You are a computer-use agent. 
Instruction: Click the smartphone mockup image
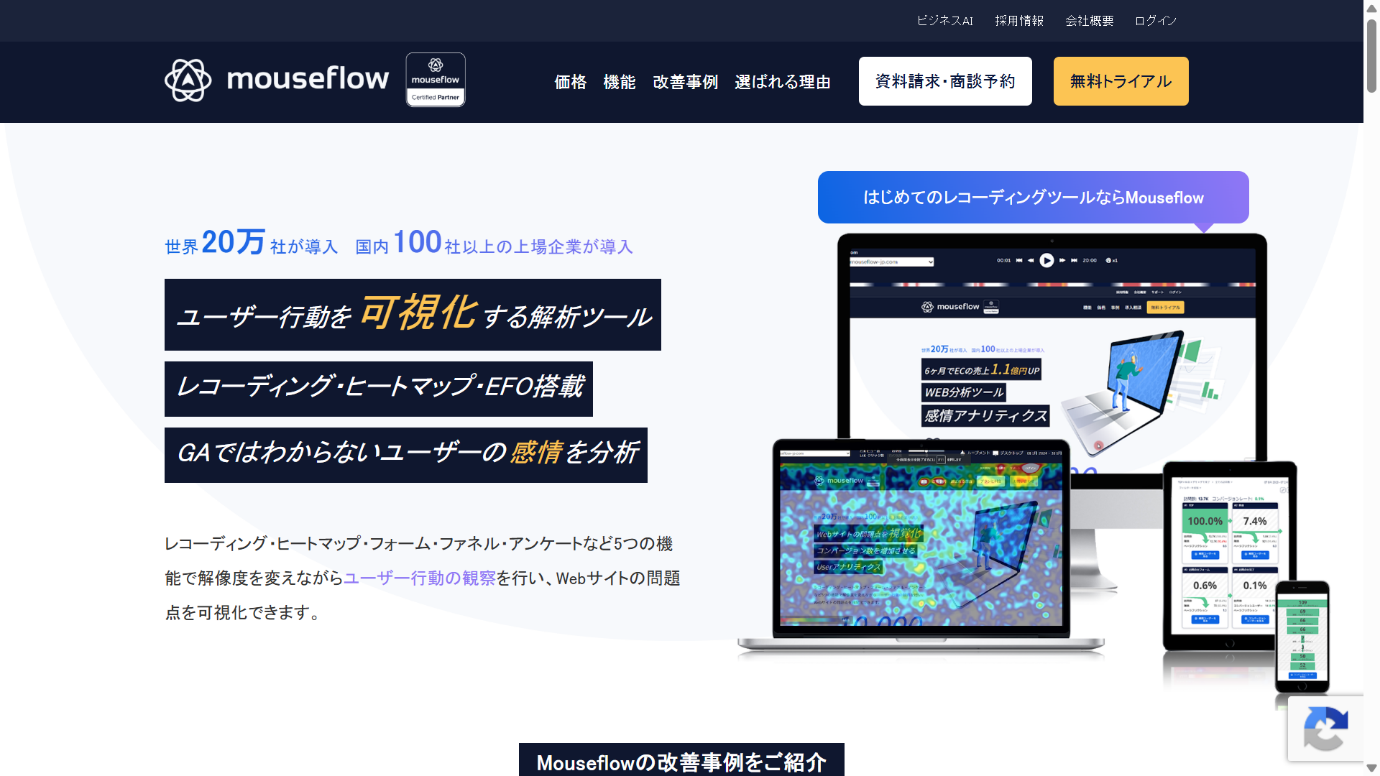coord(1302,636)
